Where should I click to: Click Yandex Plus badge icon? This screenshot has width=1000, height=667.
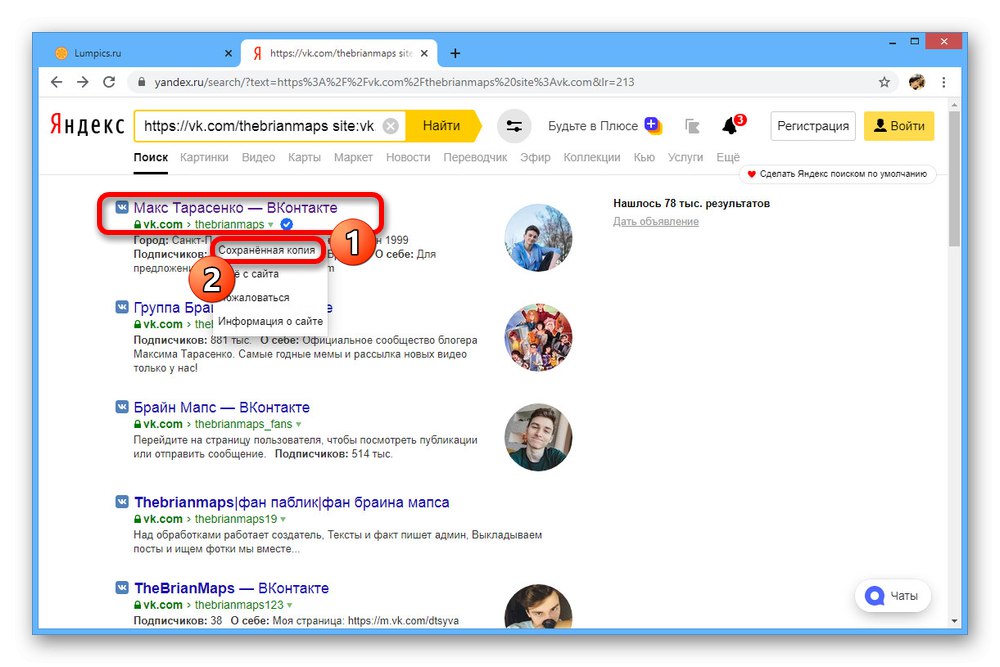[652, 125]
